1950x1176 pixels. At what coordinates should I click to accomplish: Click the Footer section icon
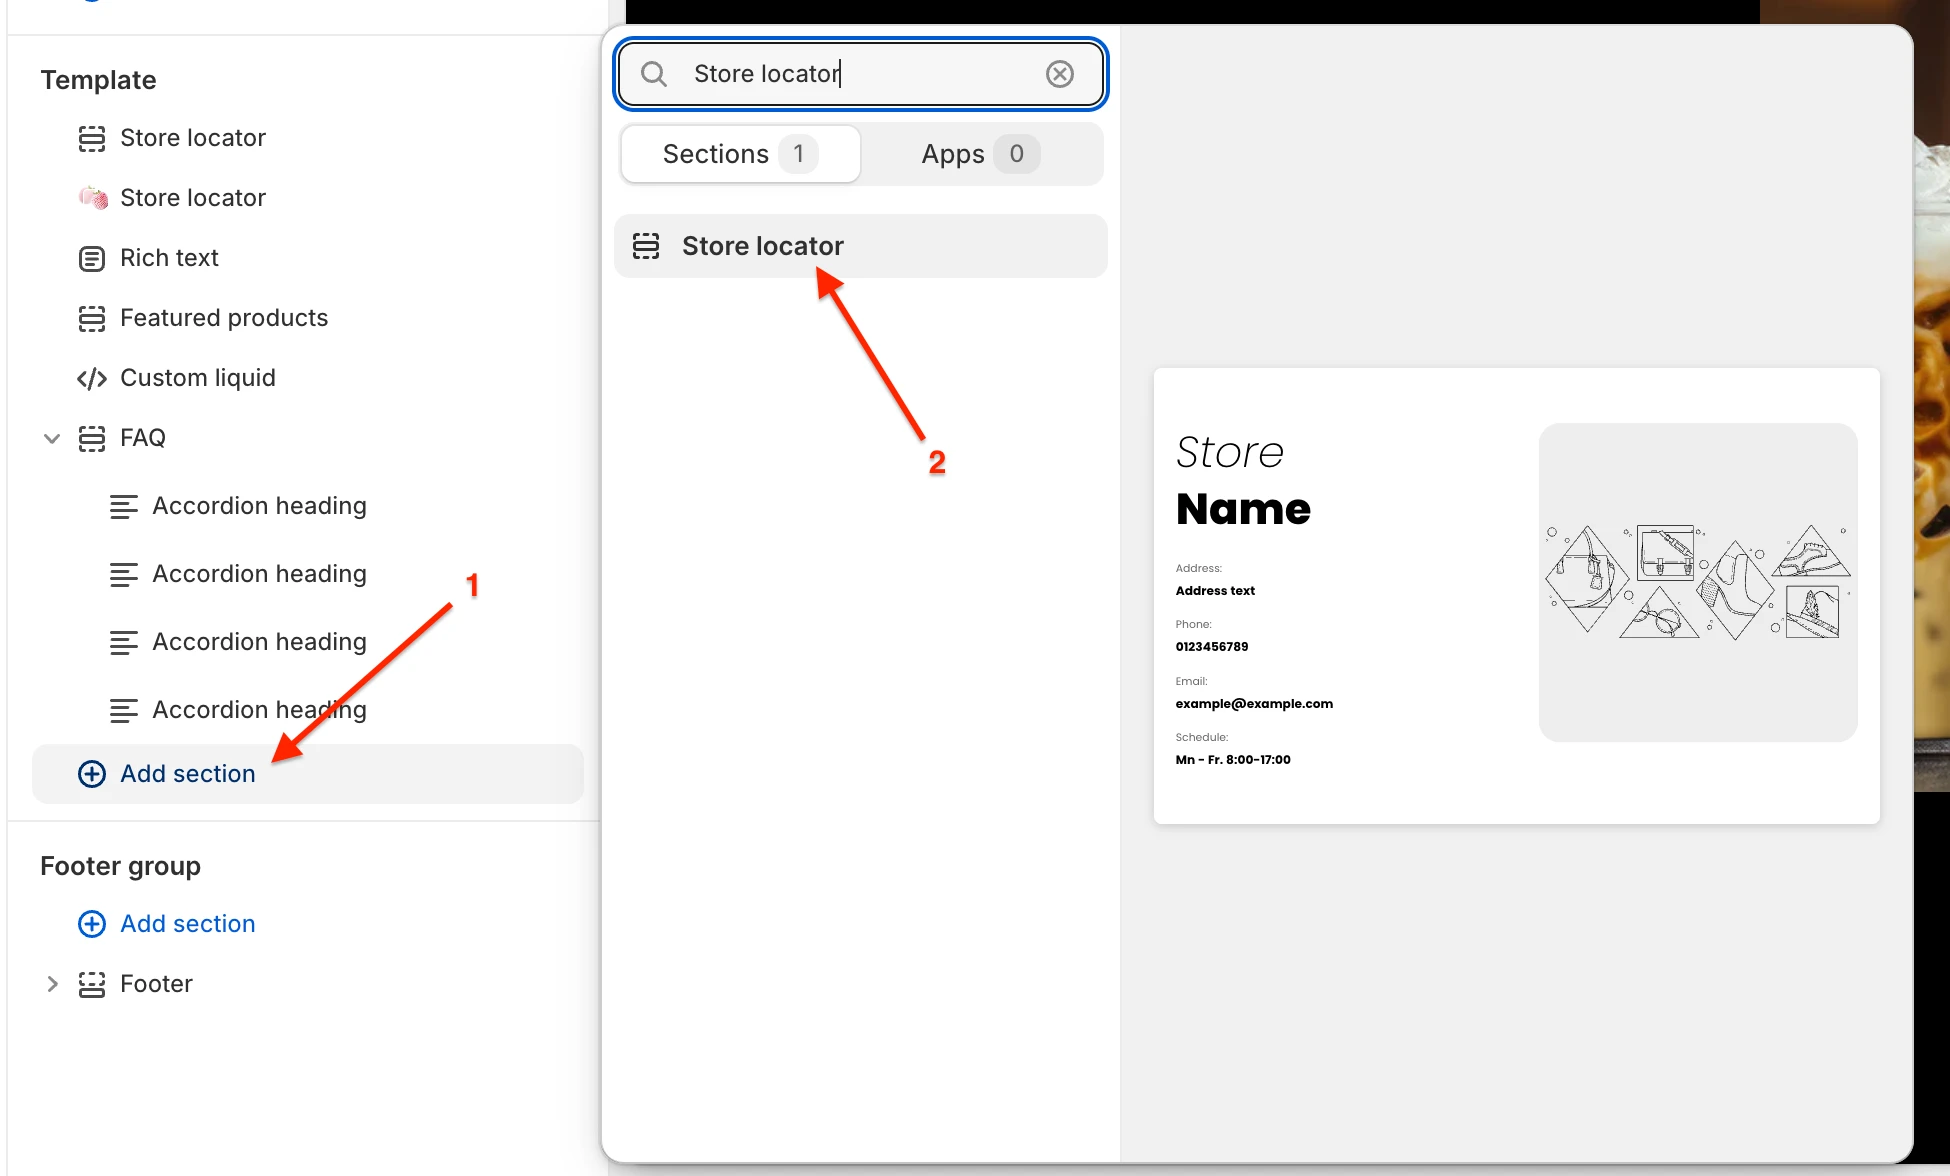(x=92, y=984)
